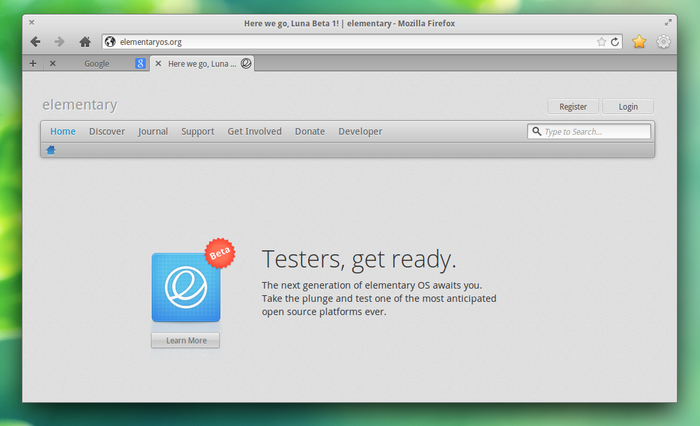Click the Forward navigation arrow

point(59,42)
